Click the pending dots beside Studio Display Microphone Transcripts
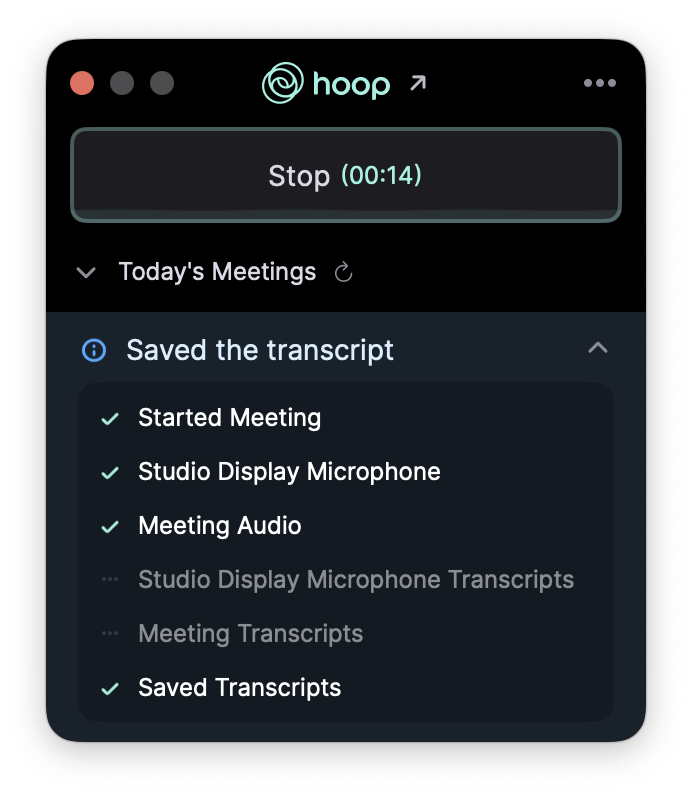 tap(110, 579)
